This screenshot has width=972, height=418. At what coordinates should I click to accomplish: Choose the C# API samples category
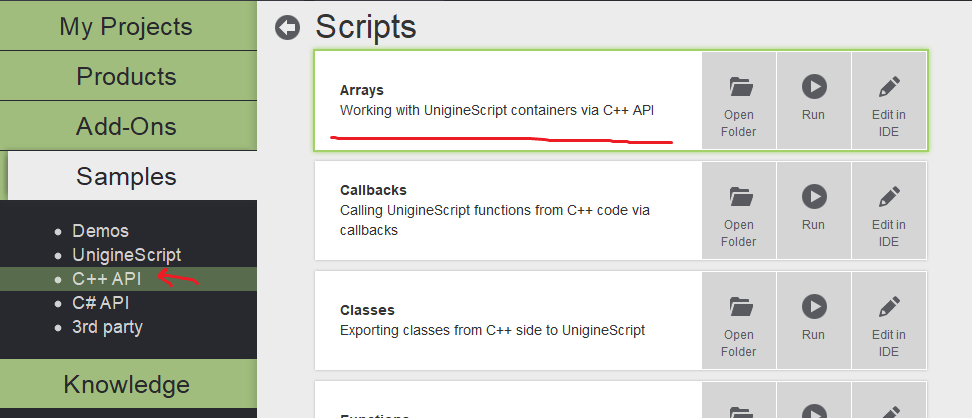(x=100, y=303)
